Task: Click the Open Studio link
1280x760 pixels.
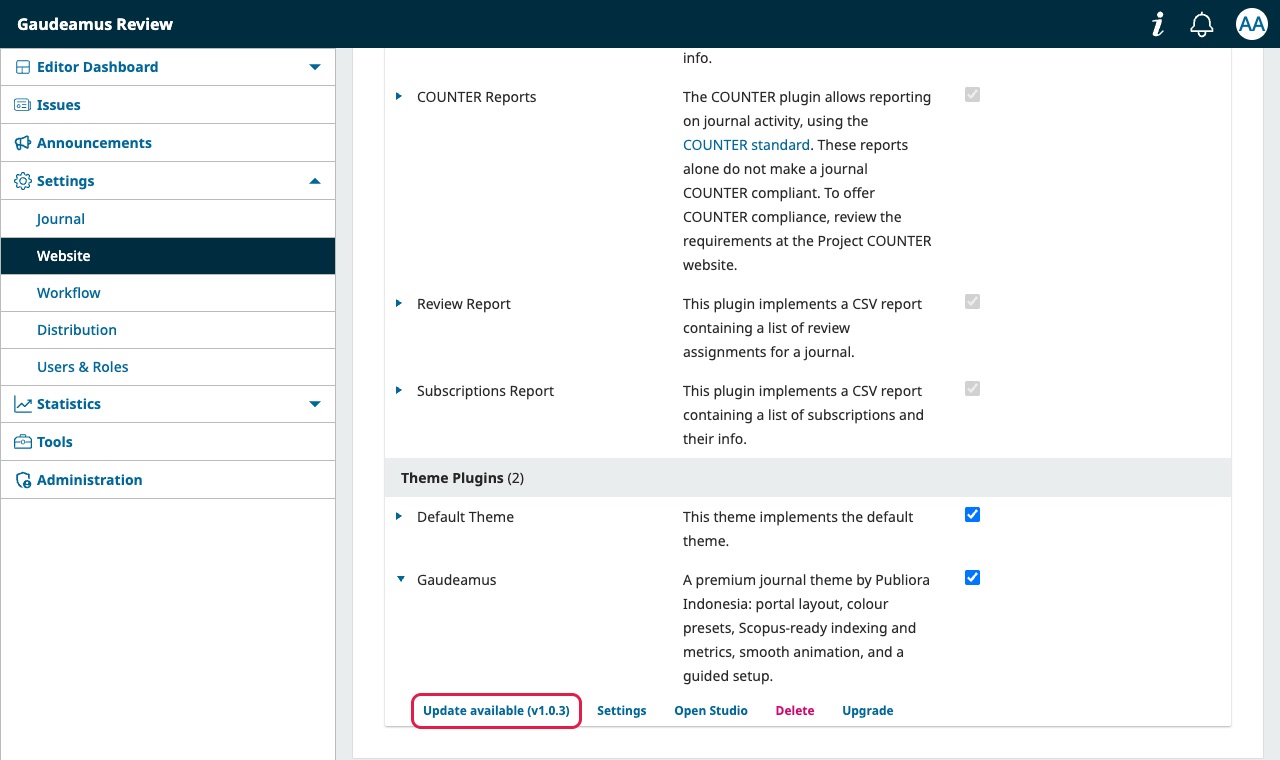Action: tap(711, 711)
